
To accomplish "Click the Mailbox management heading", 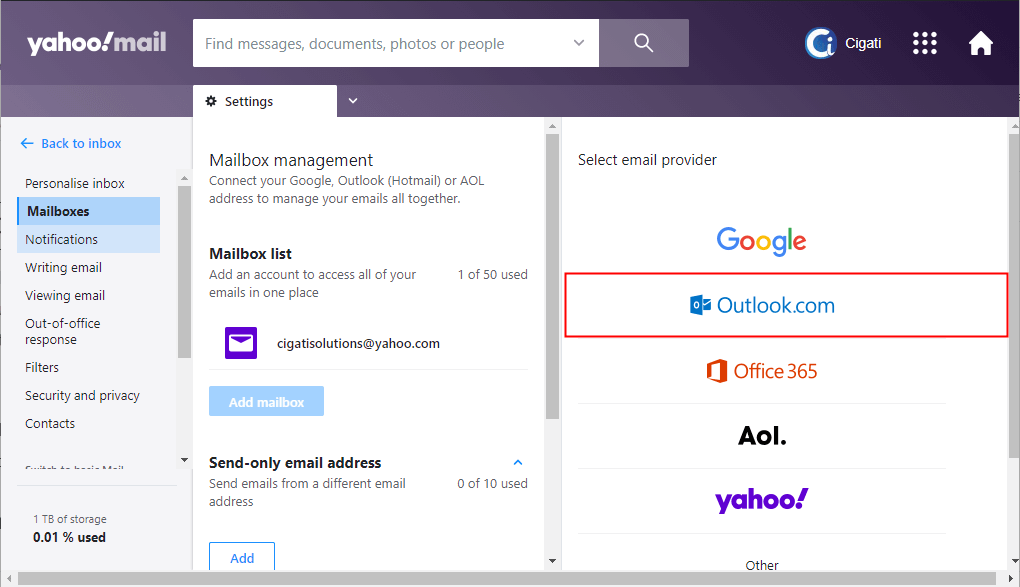I will point(291,160).
